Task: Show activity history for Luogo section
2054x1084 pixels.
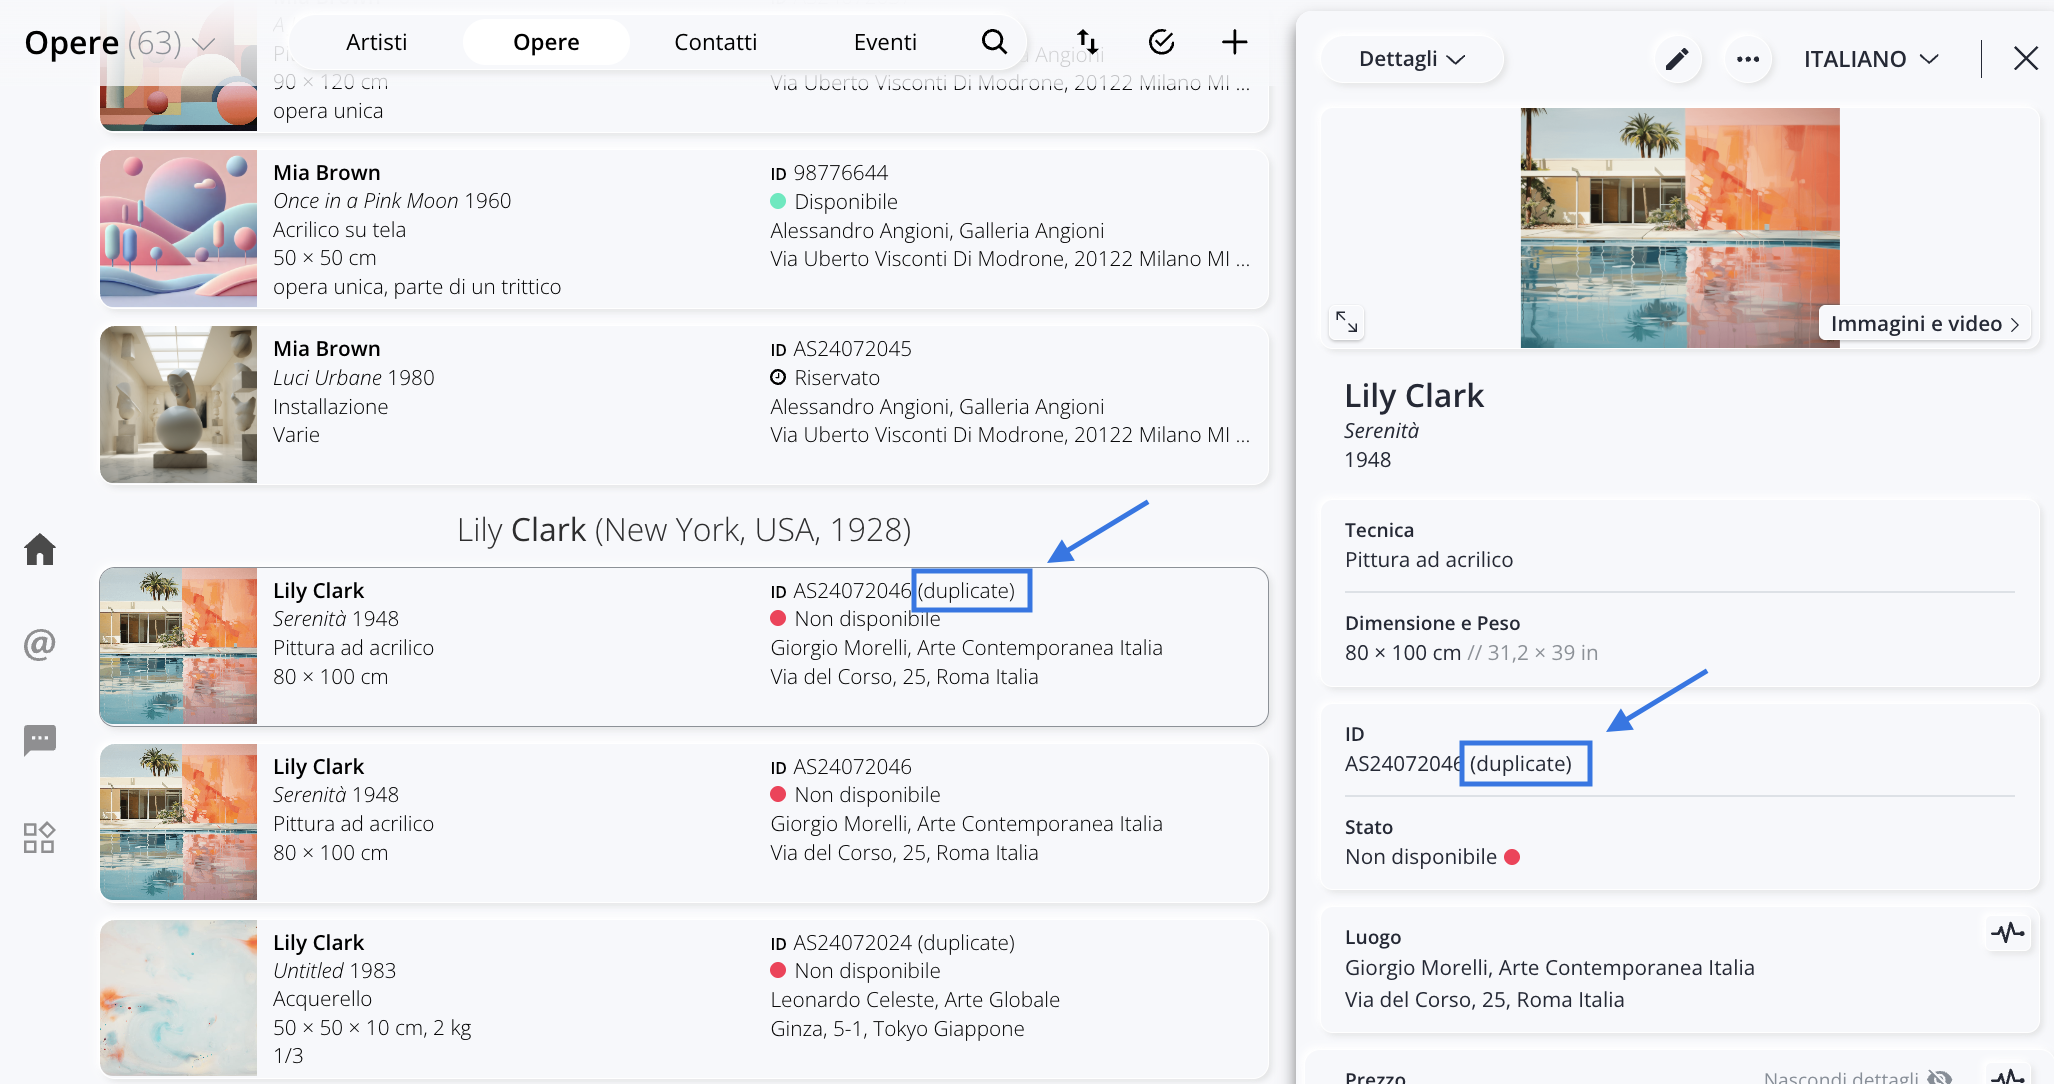Action: [2006, 933]
